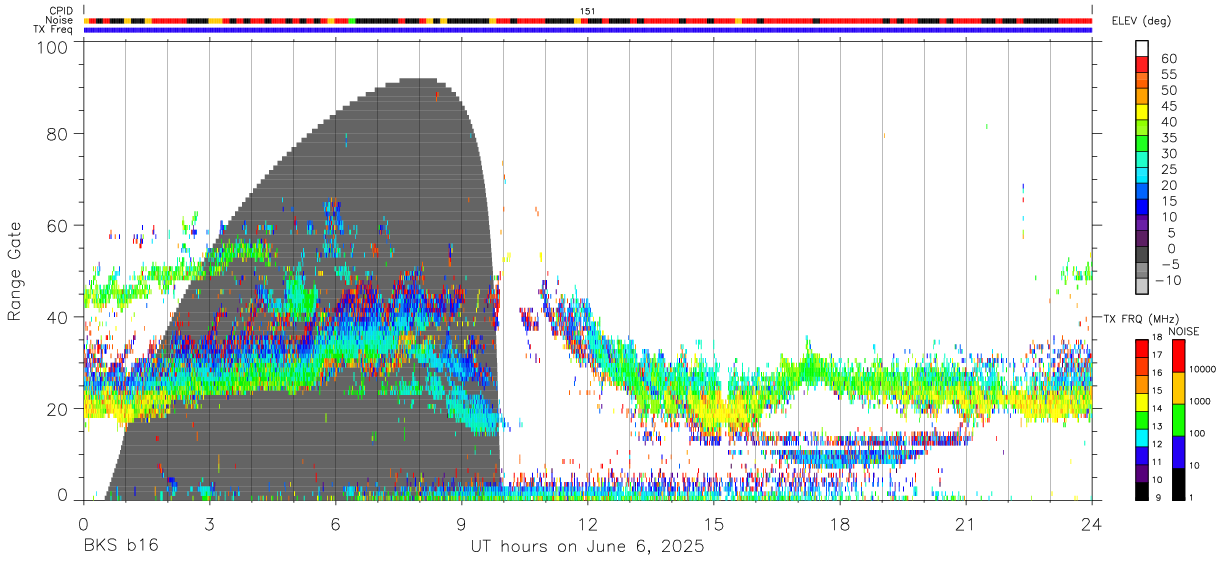Viewport: 1228px width, 567px height.
Task: Click the 11 label on TX FRQ scale
Action: [1157, 462]
